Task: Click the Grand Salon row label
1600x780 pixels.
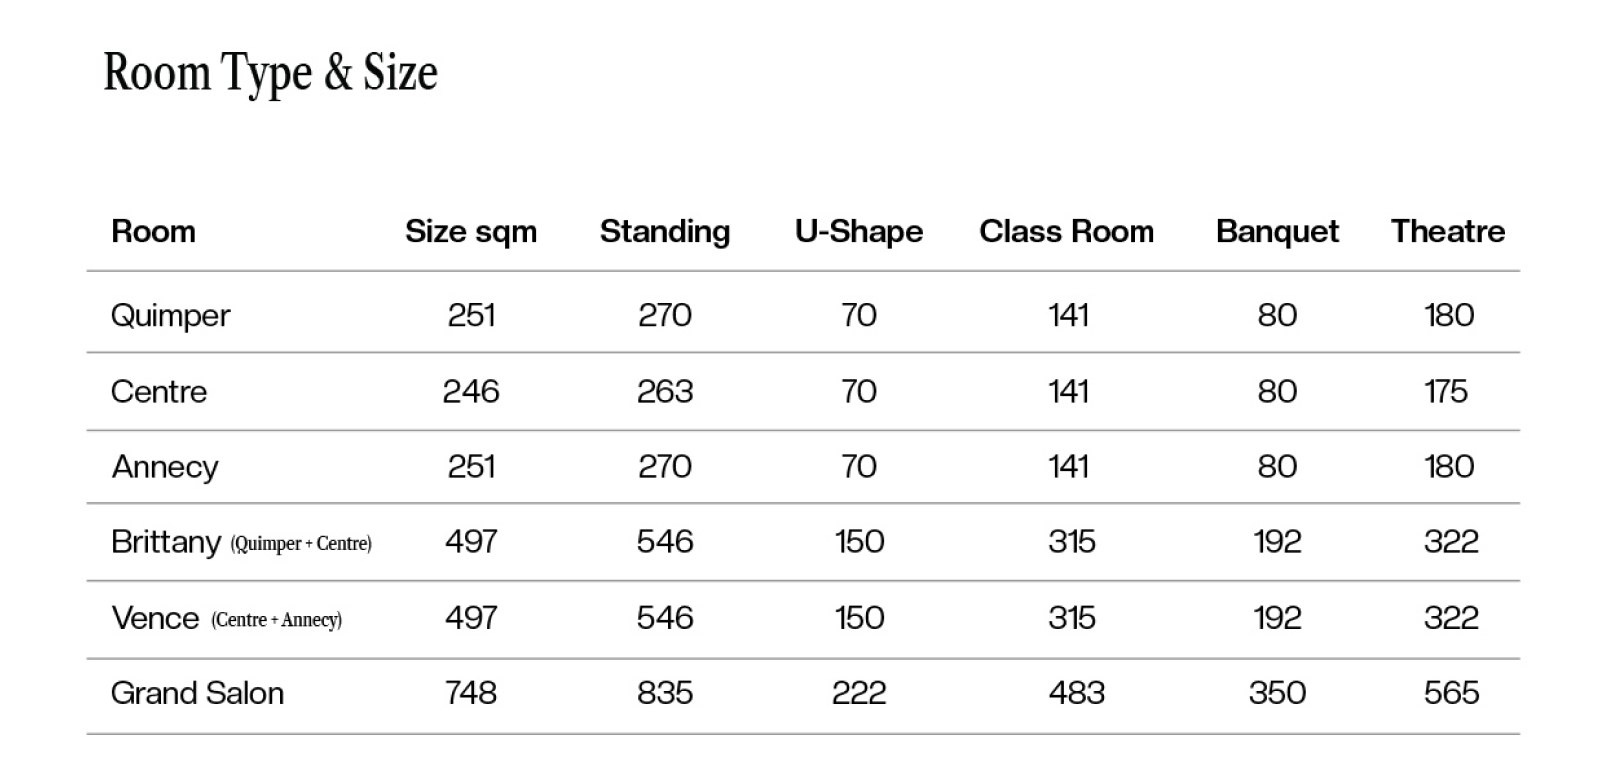Action: (197, 693)
